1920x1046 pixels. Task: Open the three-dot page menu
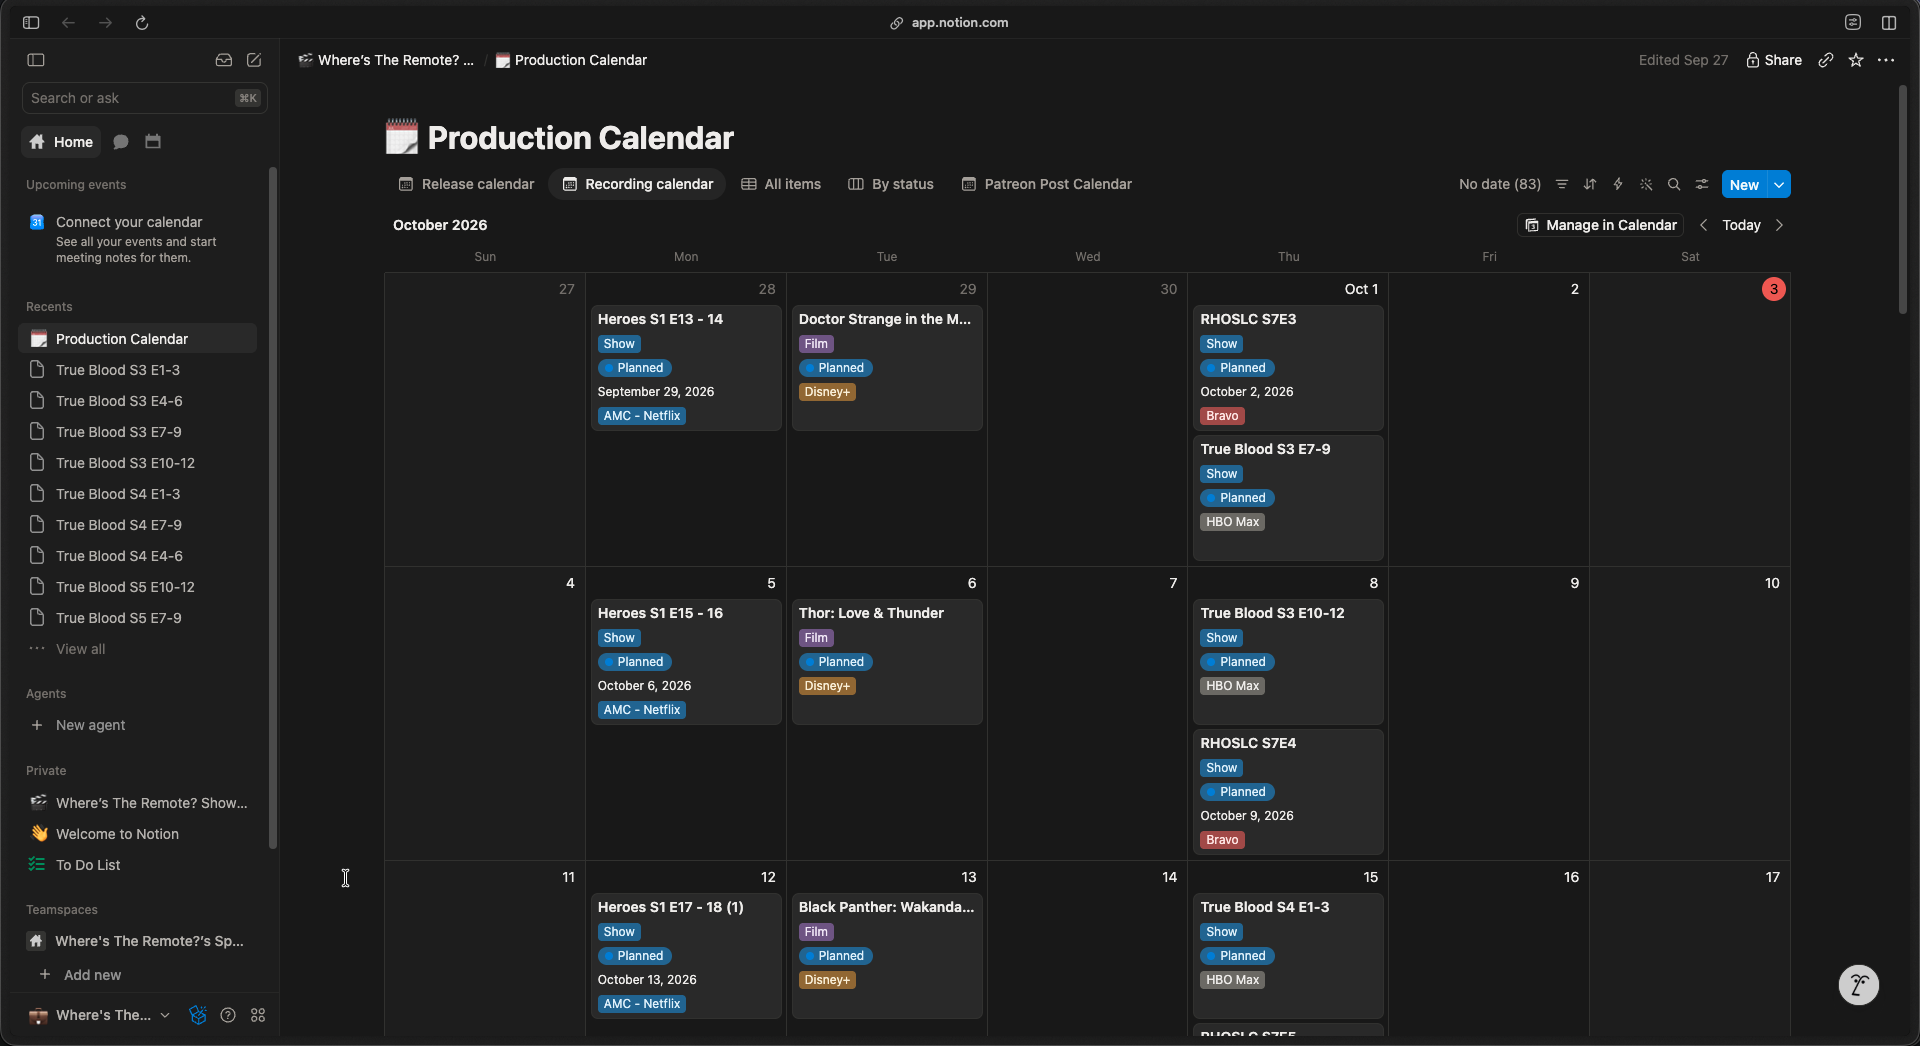[1886, 60]
